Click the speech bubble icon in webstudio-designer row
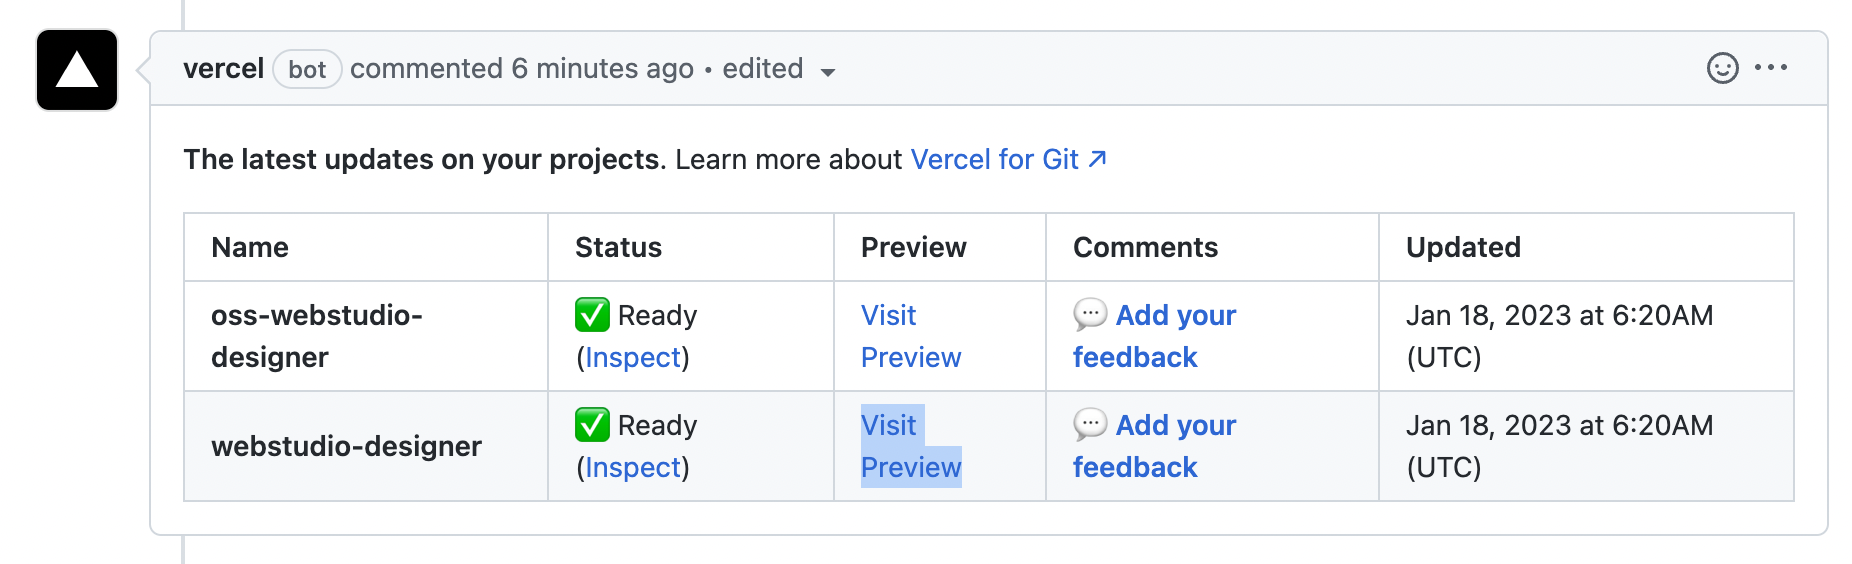The image size is (1852, 564). click(x=1090, y=424)
